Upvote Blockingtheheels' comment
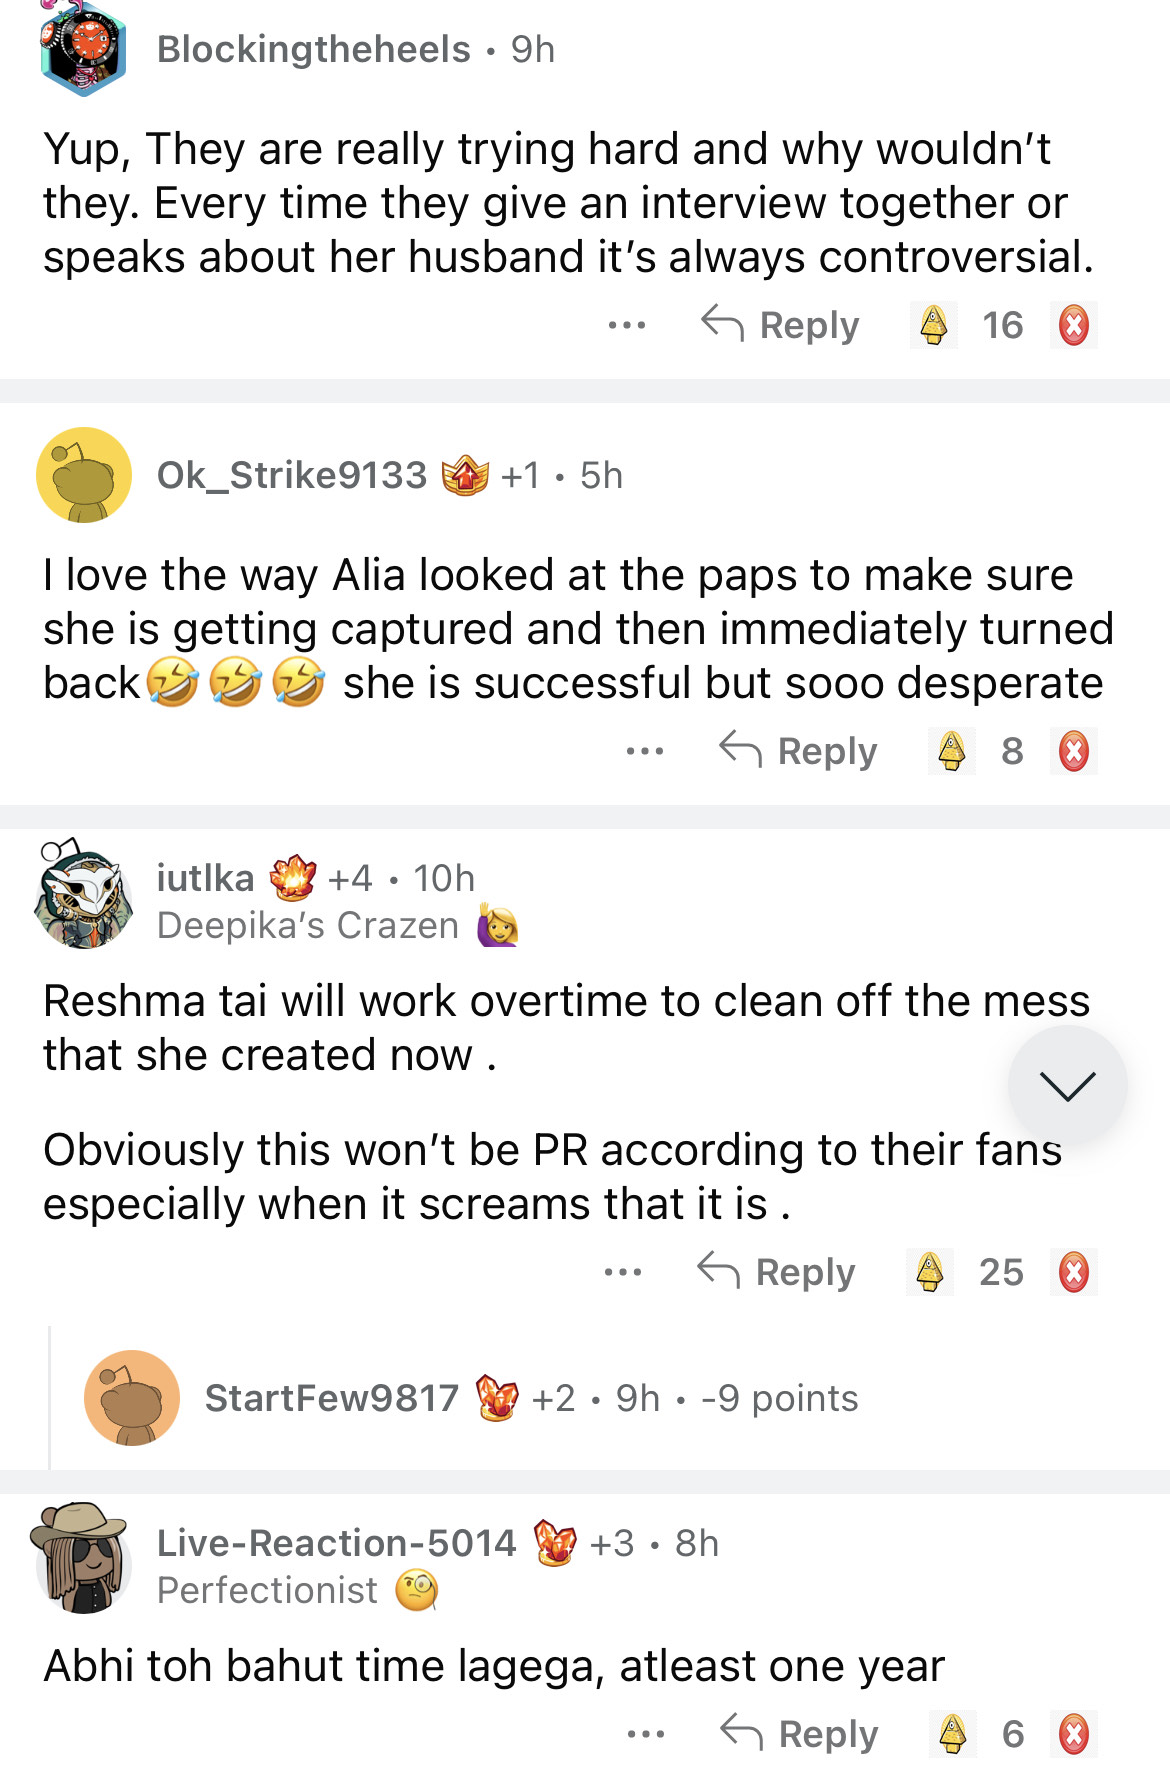 933,325
